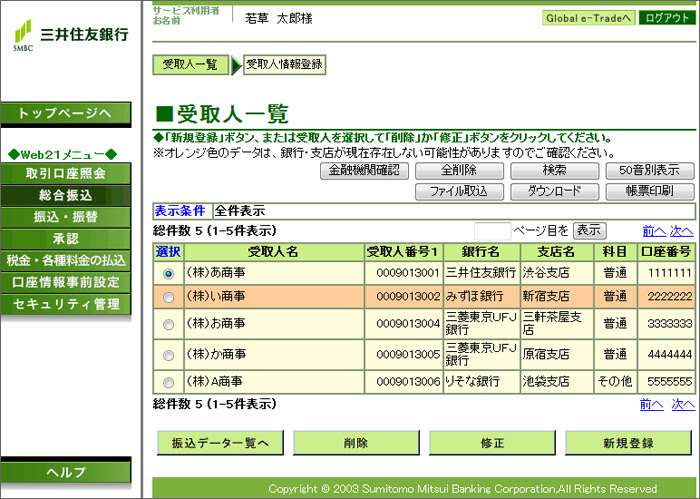Image resolution: width=700 pixels, height=499 pixels.
Task: Click the 渋谷支店 branch cell
Action: click(x=557, y=273)
